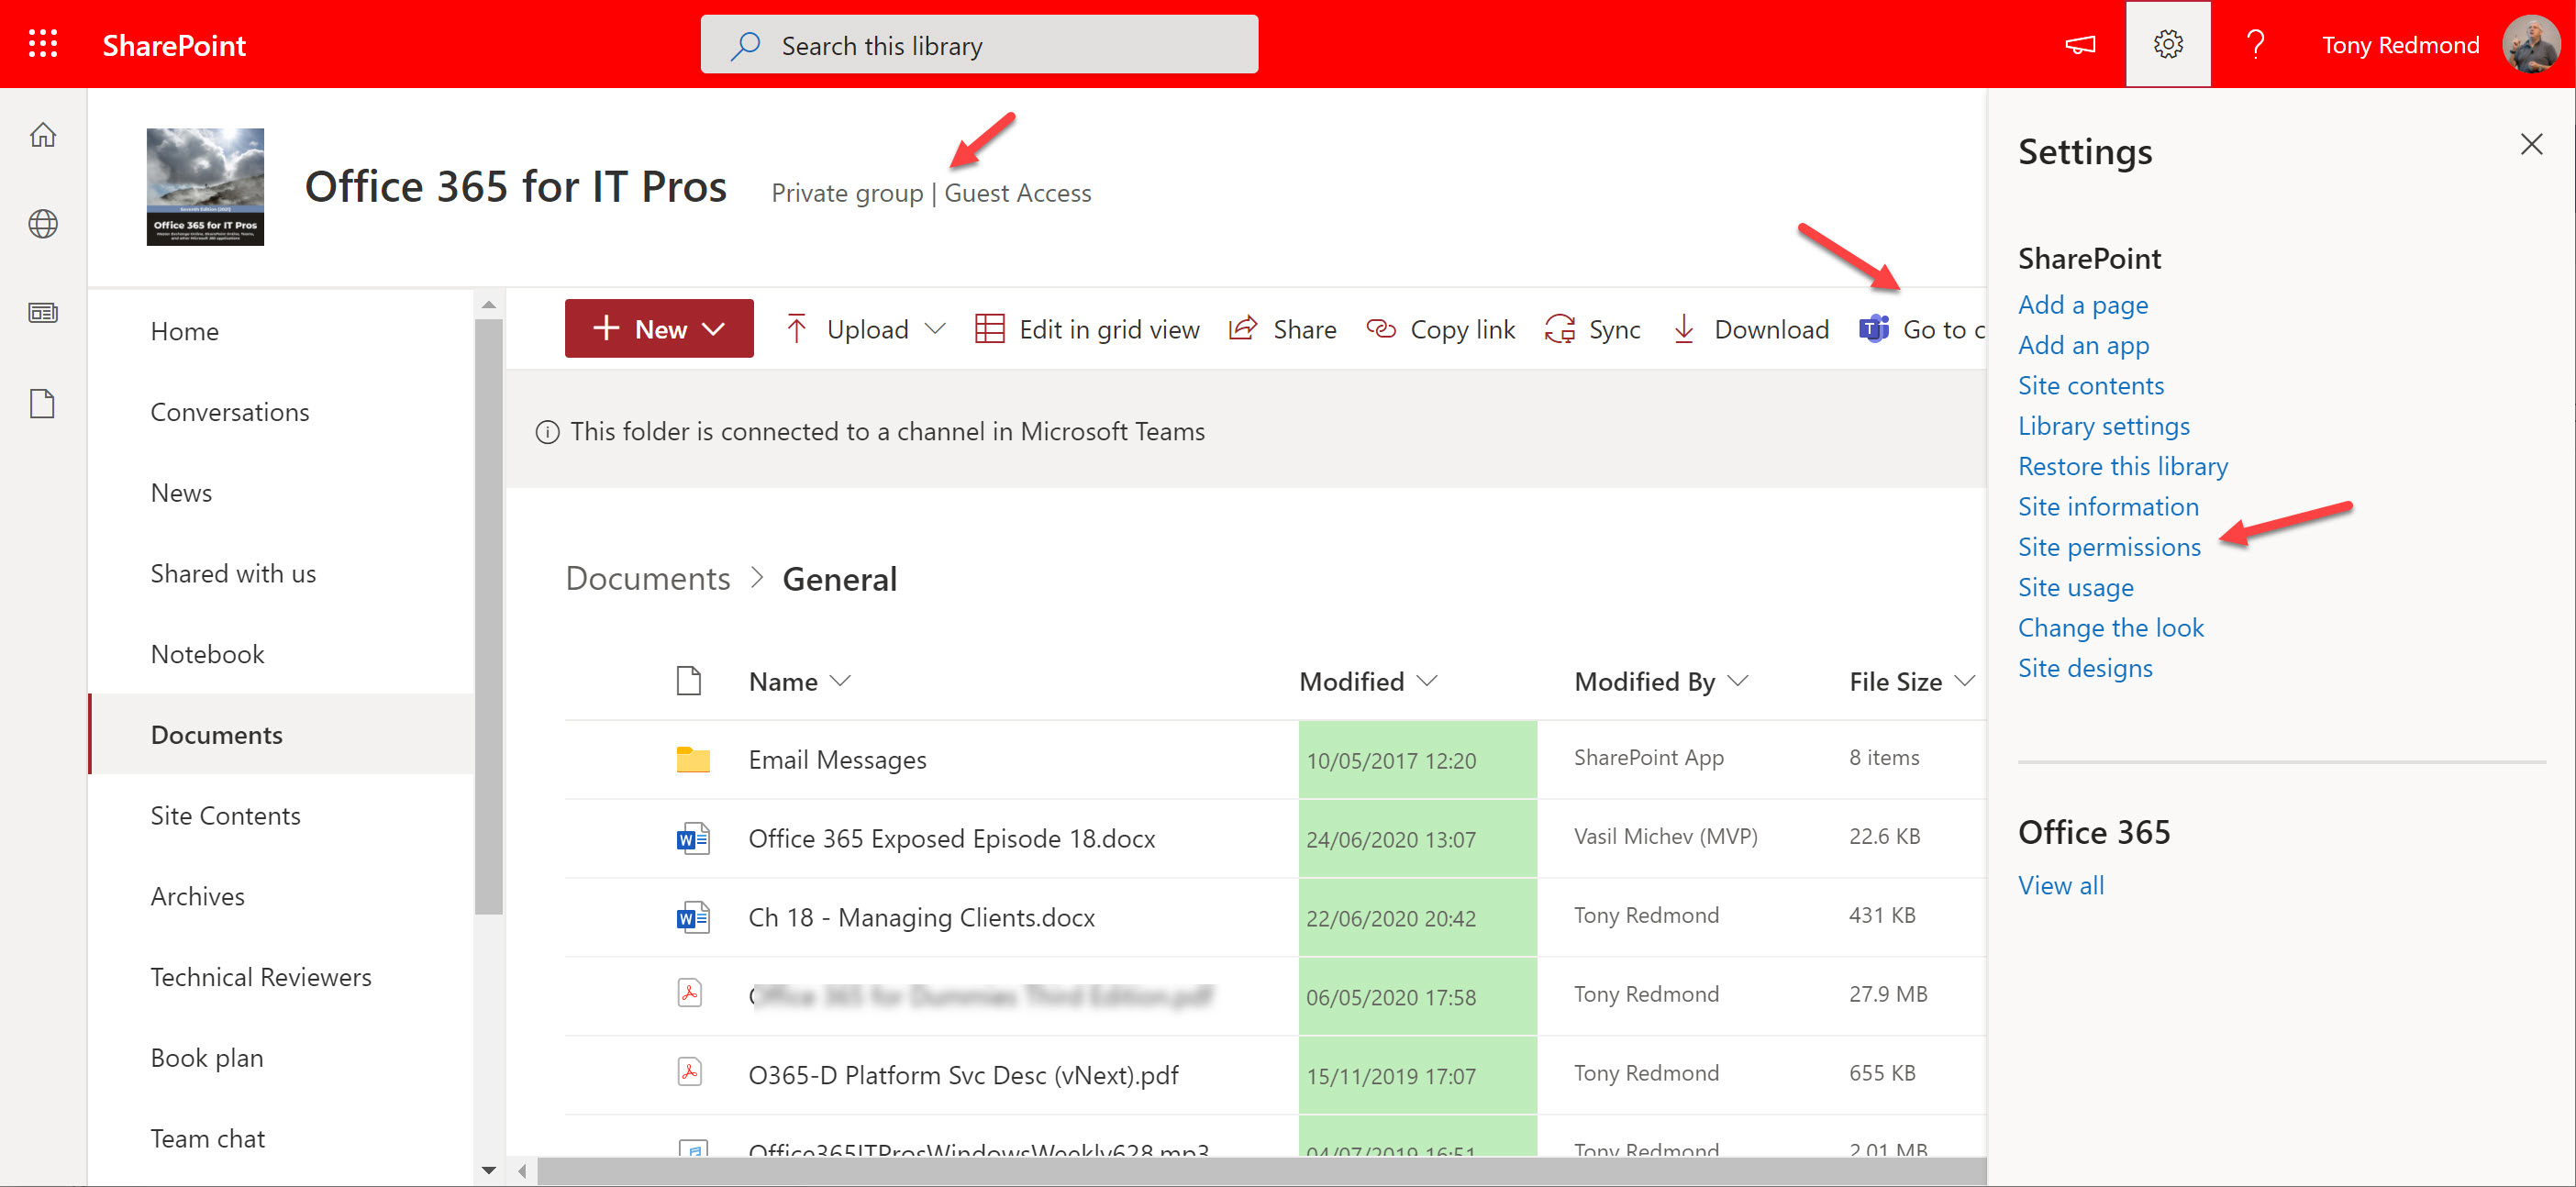Click the Go to channel Teams icon
This screenshot has height=1187, width=2576.
(x=1873, y=328)
